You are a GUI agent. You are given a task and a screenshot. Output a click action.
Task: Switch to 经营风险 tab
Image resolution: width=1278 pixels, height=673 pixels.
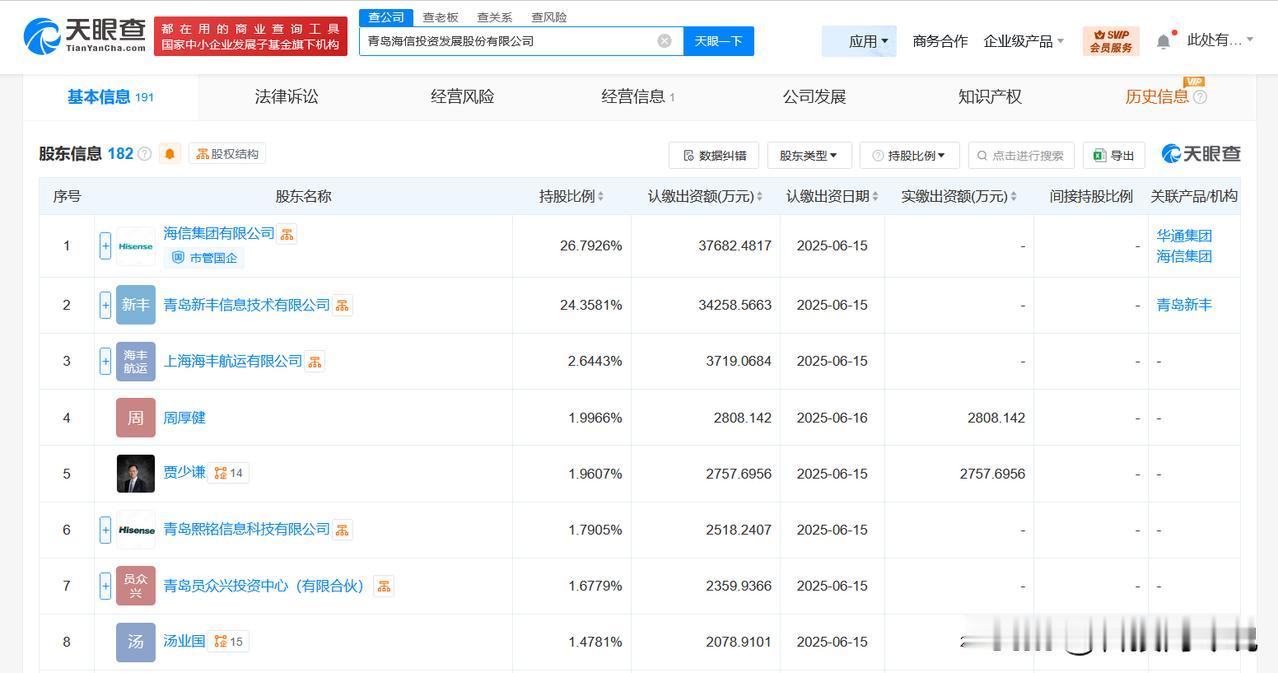[463, 97]
